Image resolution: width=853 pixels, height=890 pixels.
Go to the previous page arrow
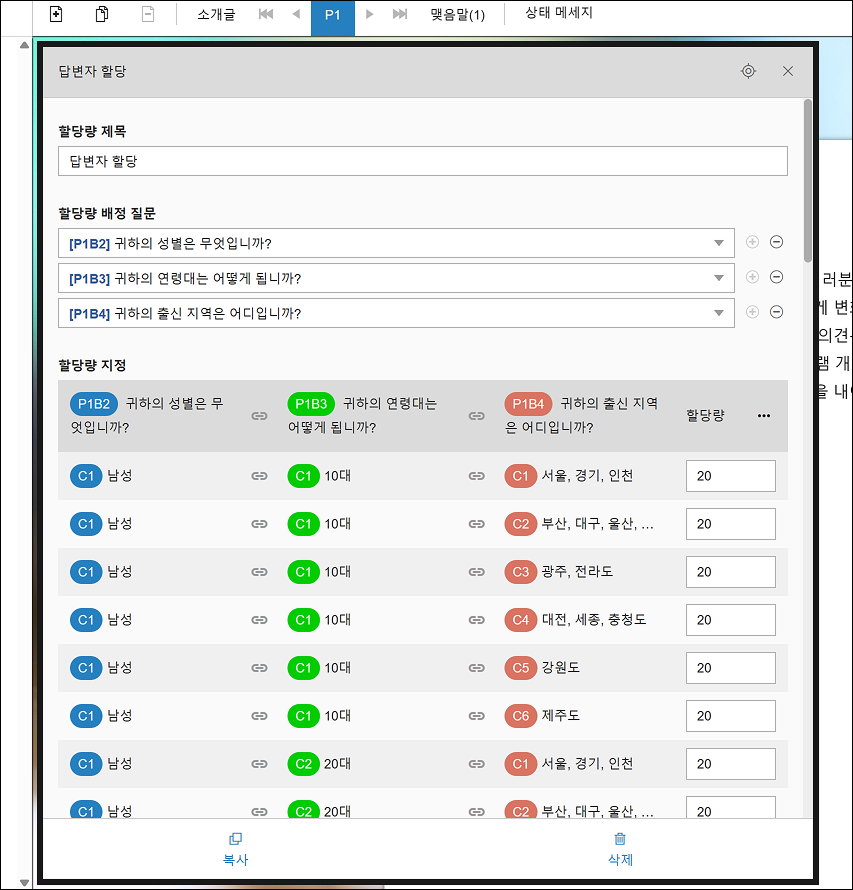click(x=296, y=14)
